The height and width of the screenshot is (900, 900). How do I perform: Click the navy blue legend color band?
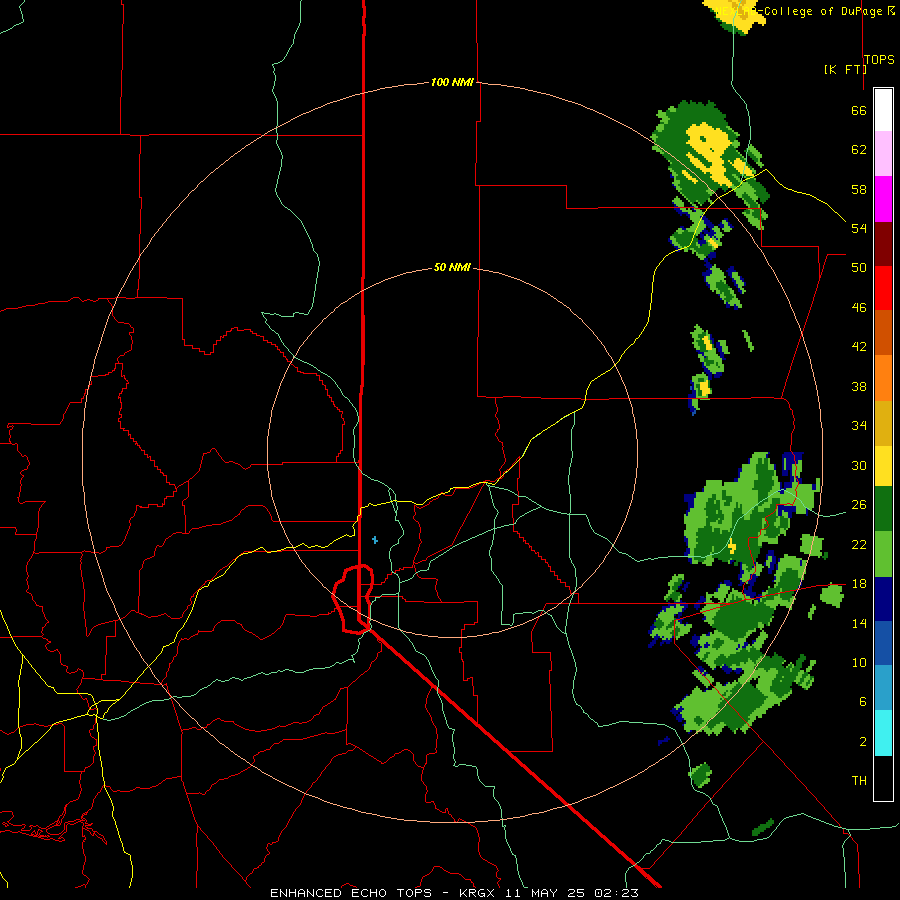tap(883, 599)
